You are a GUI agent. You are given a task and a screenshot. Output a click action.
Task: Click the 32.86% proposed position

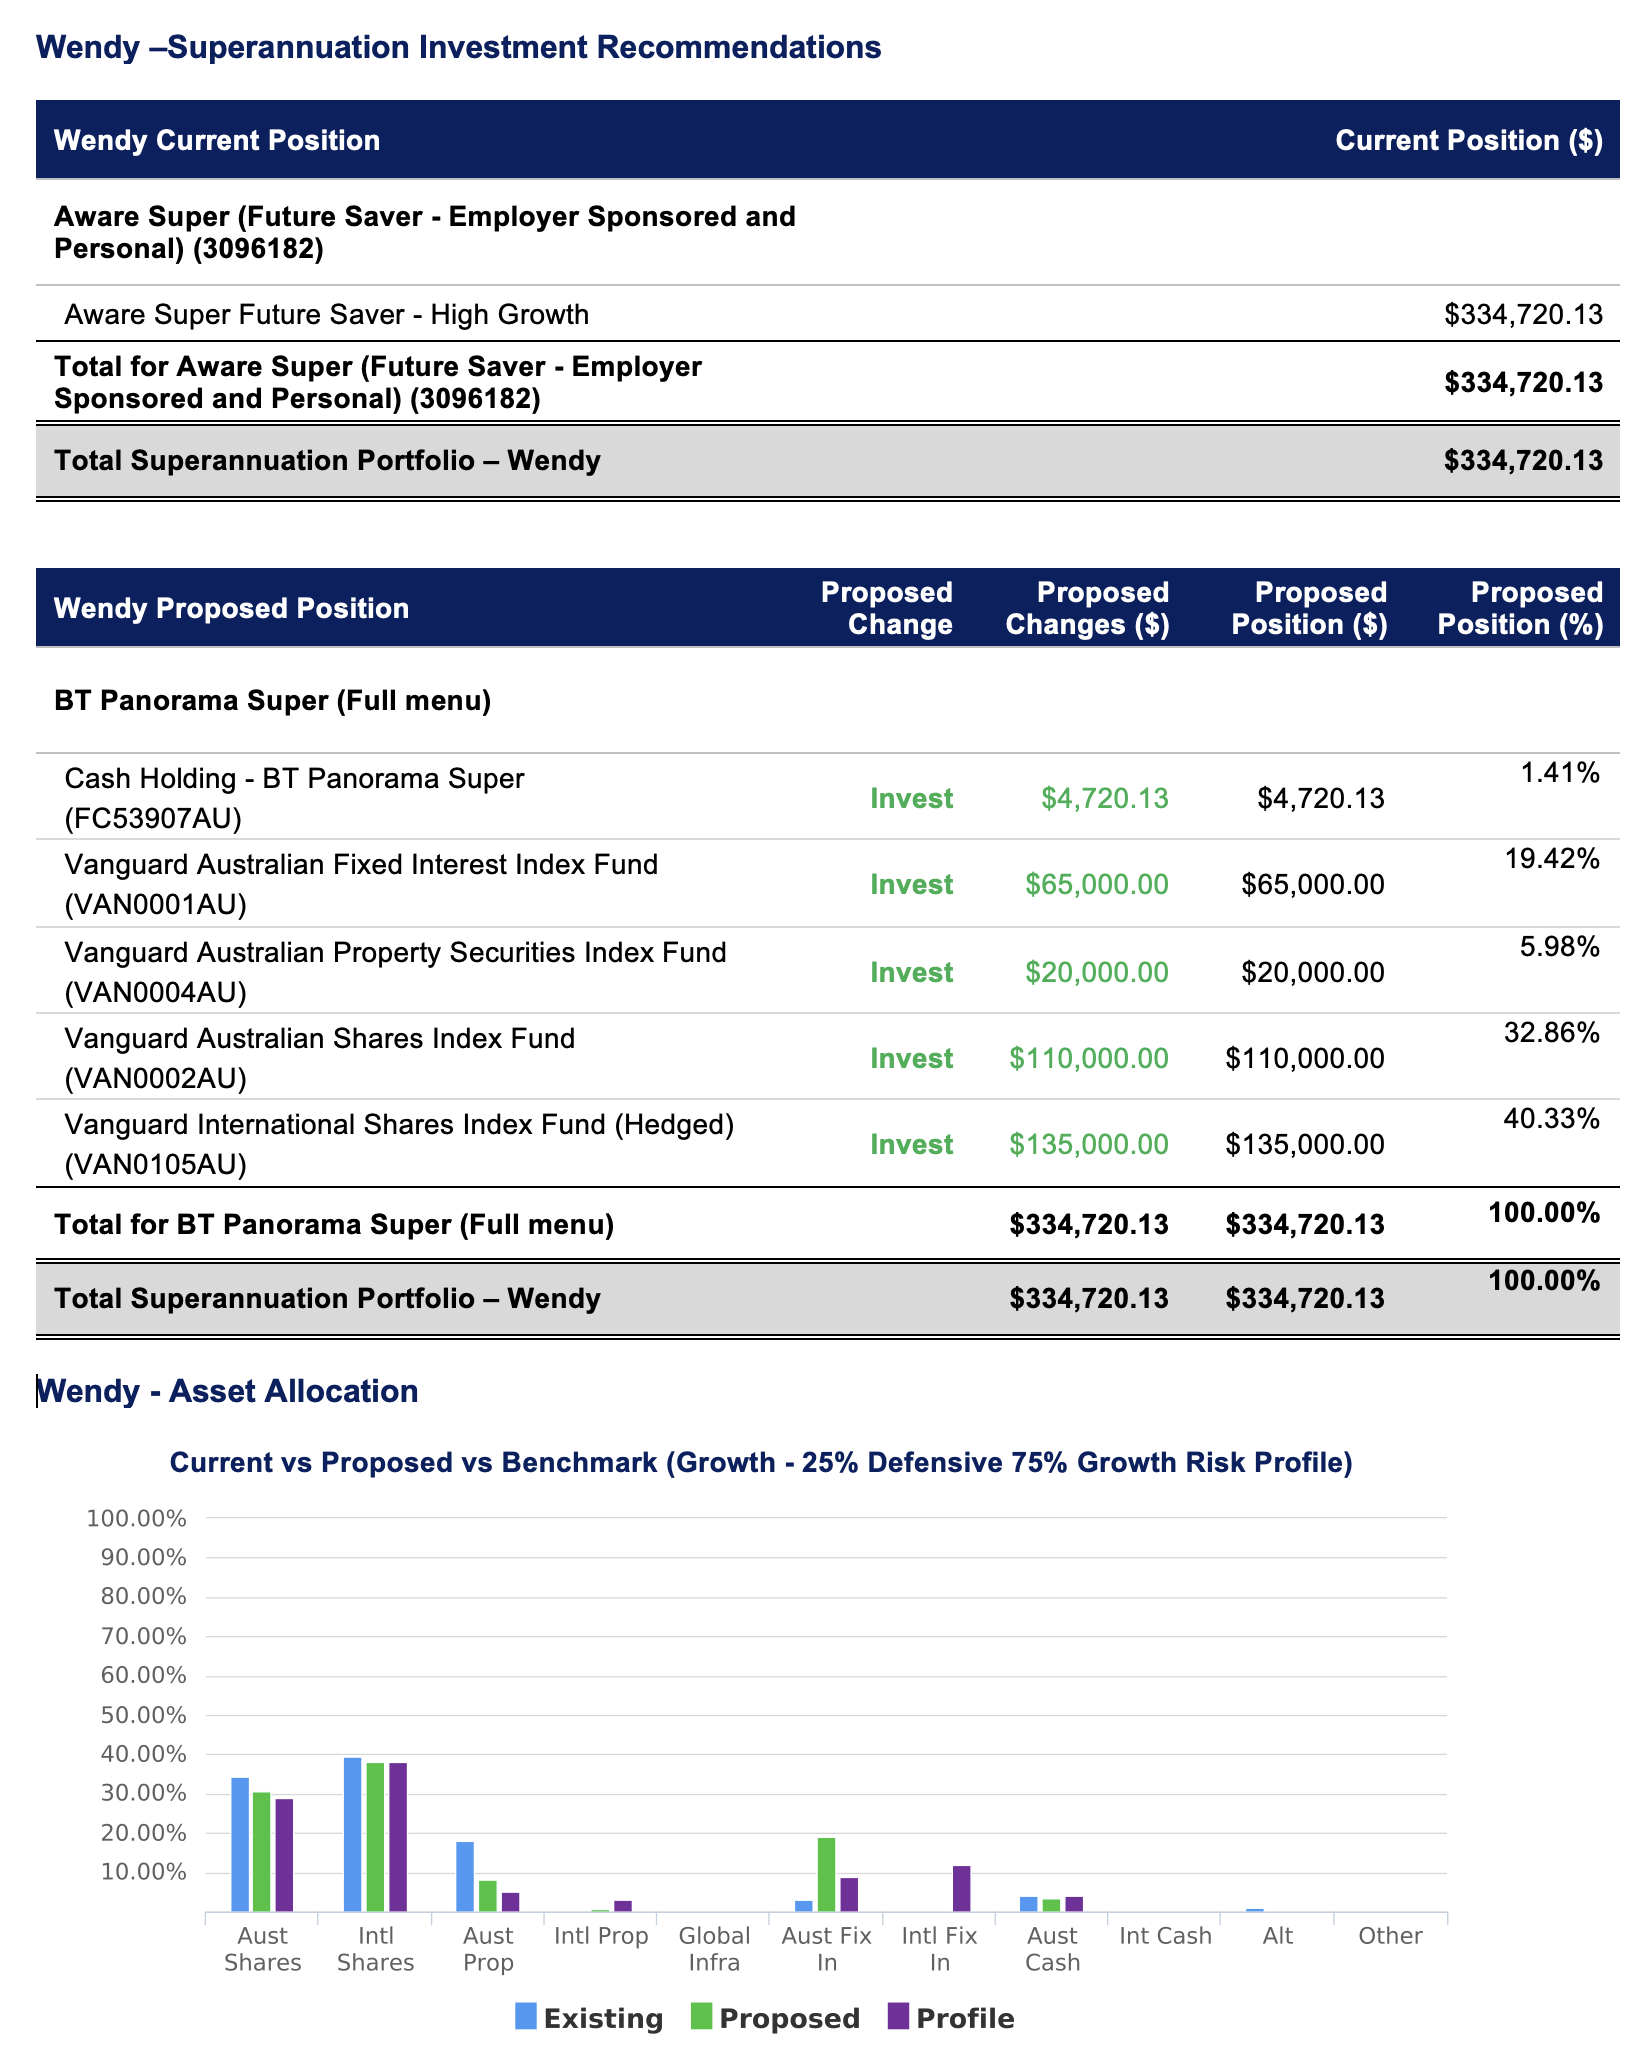(x=1552, y=1032)
